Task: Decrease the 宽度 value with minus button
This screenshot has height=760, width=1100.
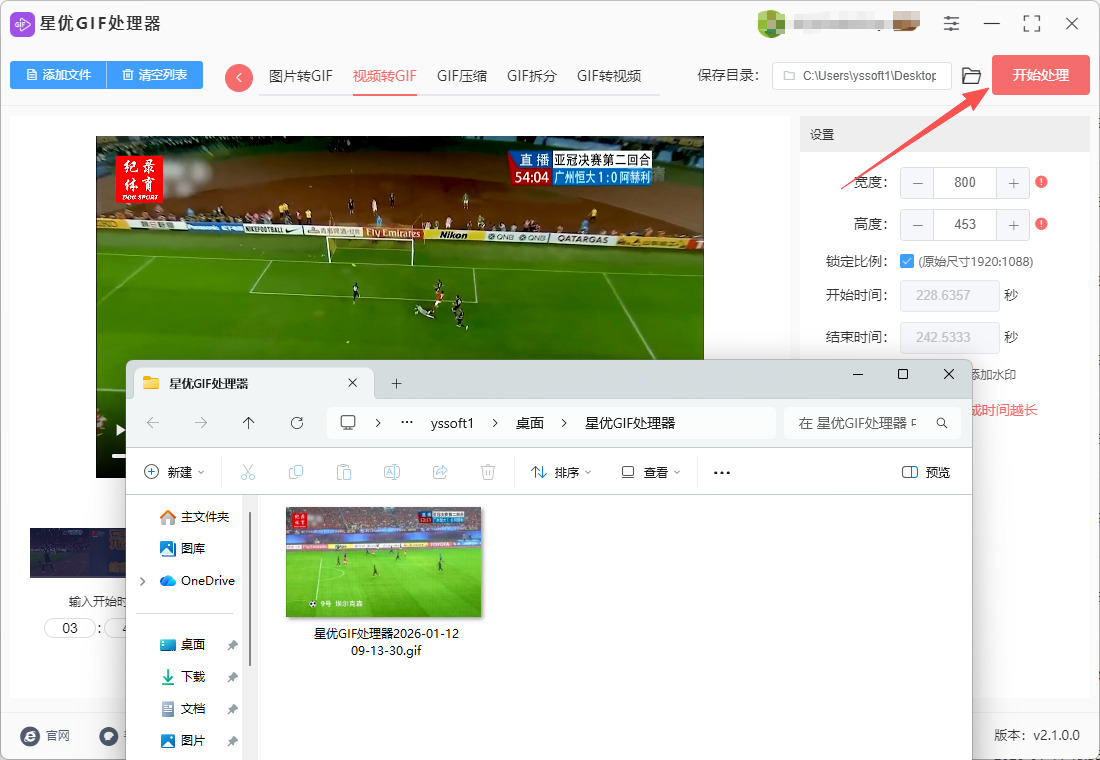Action: [917, 183]
